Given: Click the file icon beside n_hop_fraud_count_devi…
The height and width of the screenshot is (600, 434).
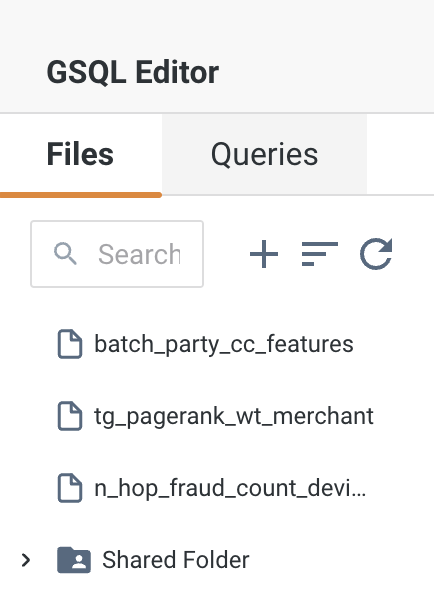Looking at the screenshot, I should tap(70, 488).
